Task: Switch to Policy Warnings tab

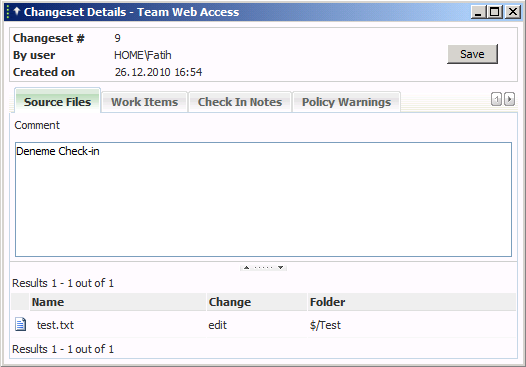Action: [347, 102]
